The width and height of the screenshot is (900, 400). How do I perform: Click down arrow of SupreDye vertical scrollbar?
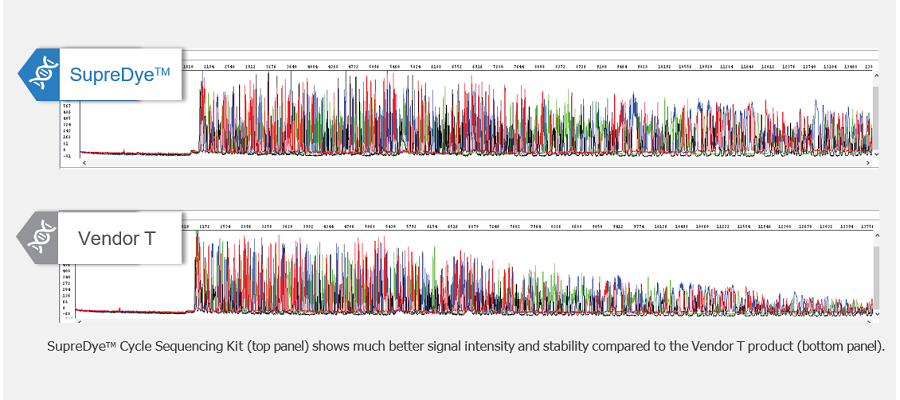(x=875, y=154)
